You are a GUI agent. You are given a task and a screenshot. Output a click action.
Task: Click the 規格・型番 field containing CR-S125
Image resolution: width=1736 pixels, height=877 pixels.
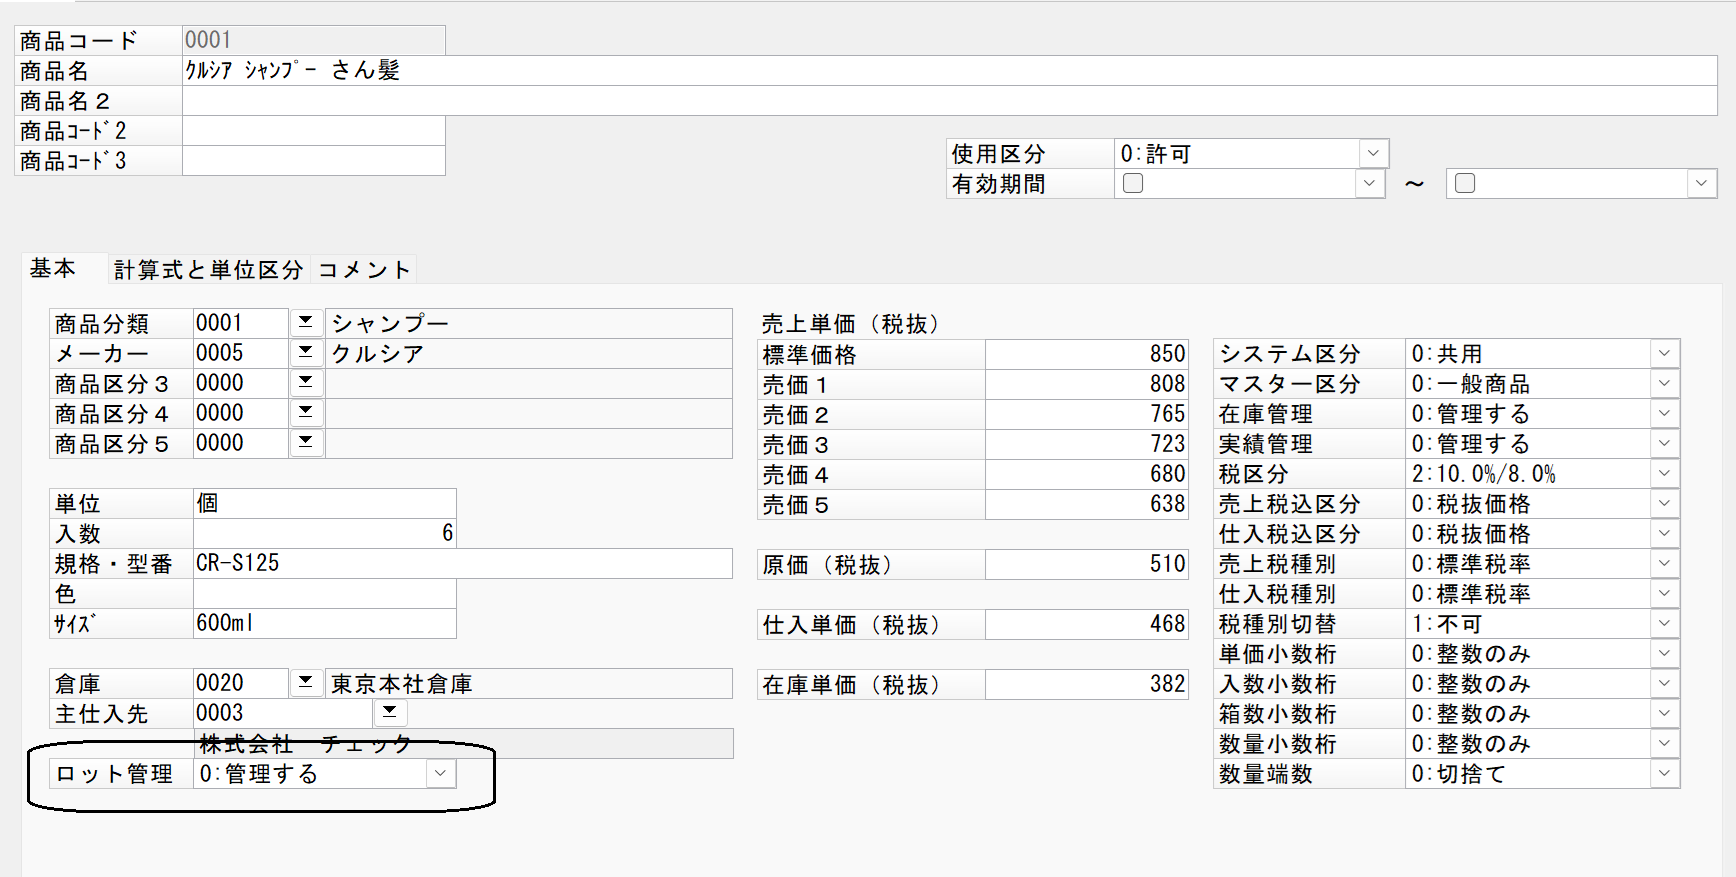tap(462, 563)
